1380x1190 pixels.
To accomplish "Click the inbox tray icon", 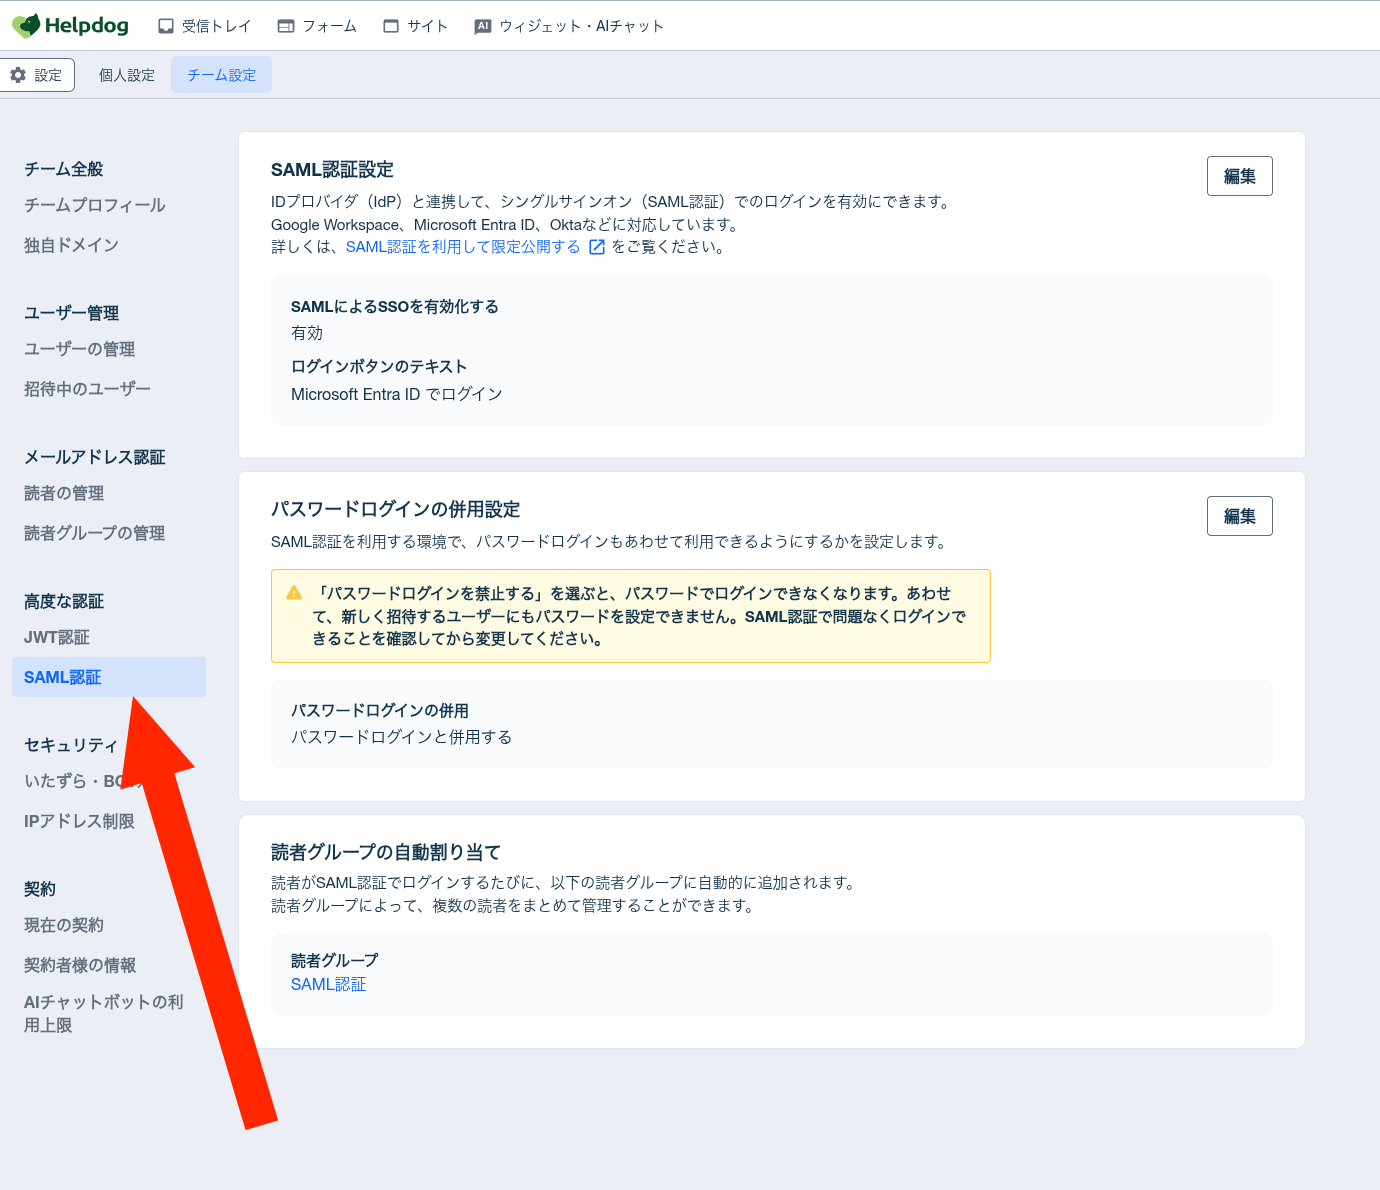I will click(x=166, y=26).
